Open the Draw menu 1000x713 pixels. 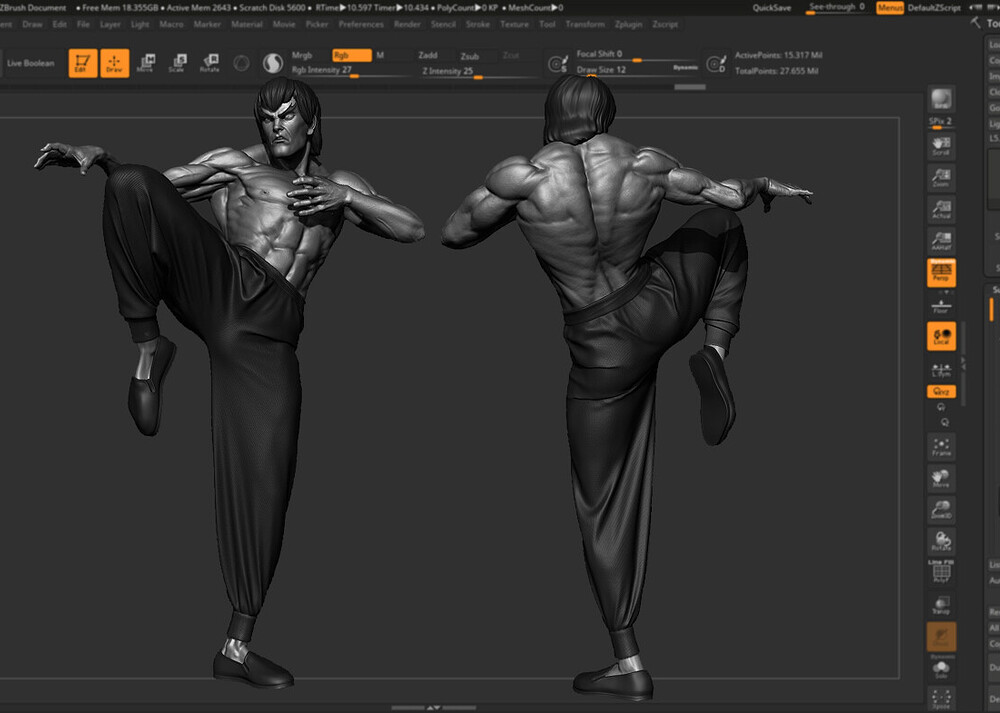point(32,24)
